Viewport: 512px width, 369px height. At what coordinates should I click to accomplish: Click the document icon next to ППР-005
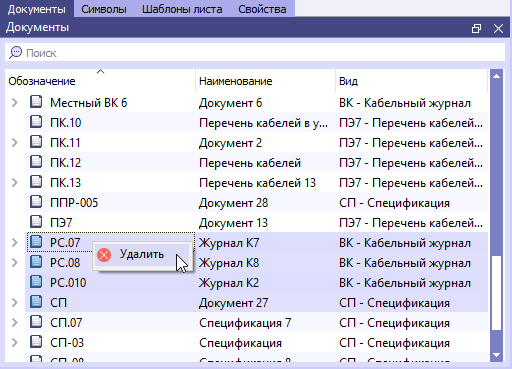click(36, 202)
